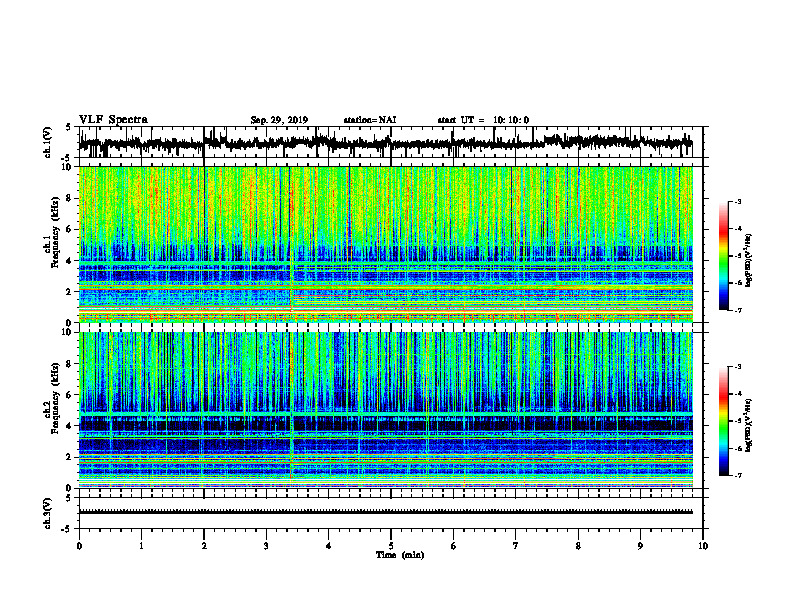Click the ch.1 frequency spectrogram panel
The width and height of the screenshot is (792, 612).
click(390, 244)
